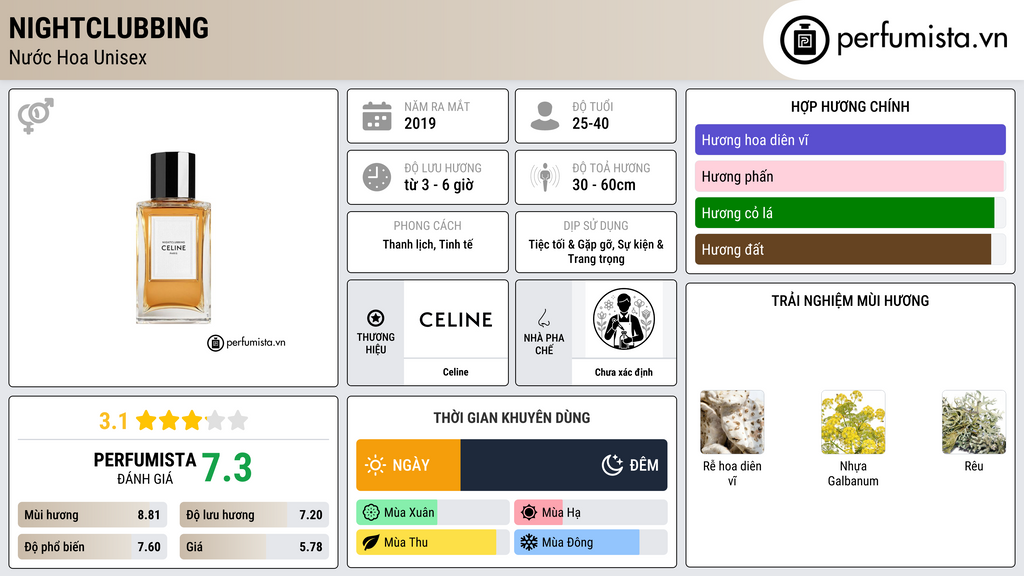Click the Mùa Hạ season bar

coord(590,513)
